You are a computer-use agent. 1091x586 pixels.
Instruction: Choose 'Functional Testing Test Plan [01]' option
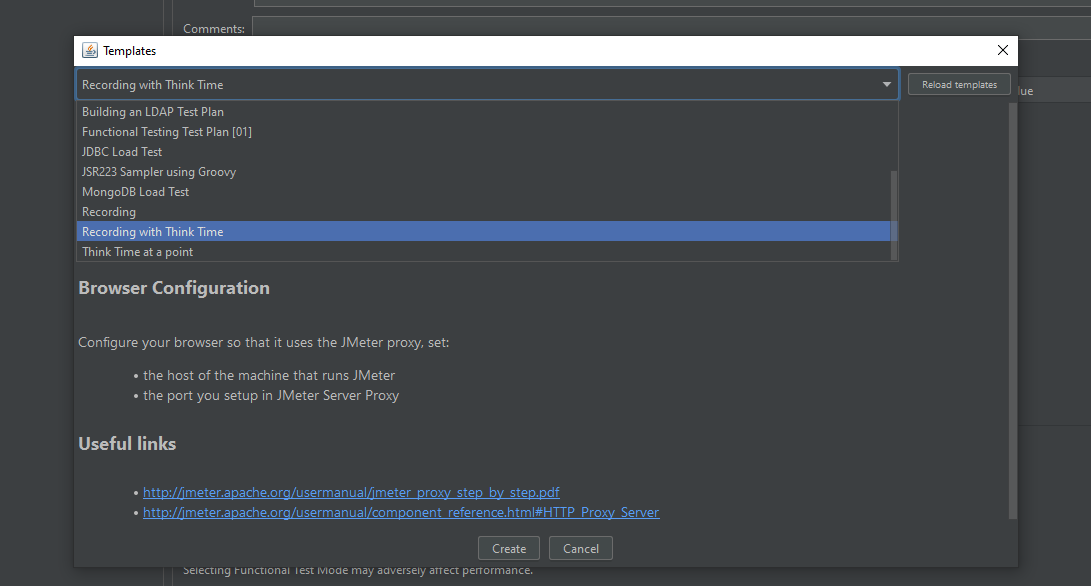point(484,132)
